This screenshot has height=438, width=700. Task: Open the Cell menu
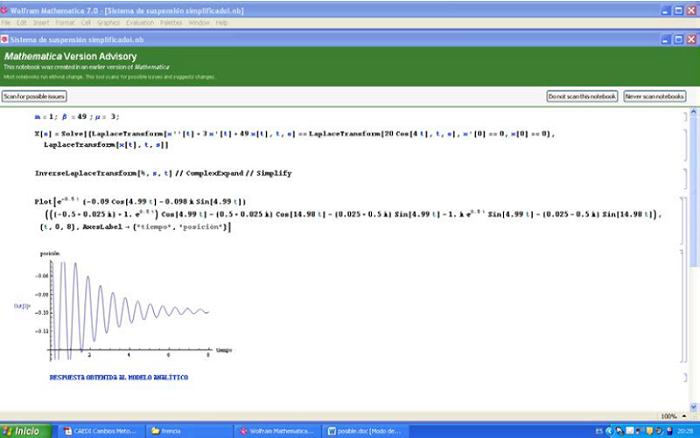[x=86, y=23]
